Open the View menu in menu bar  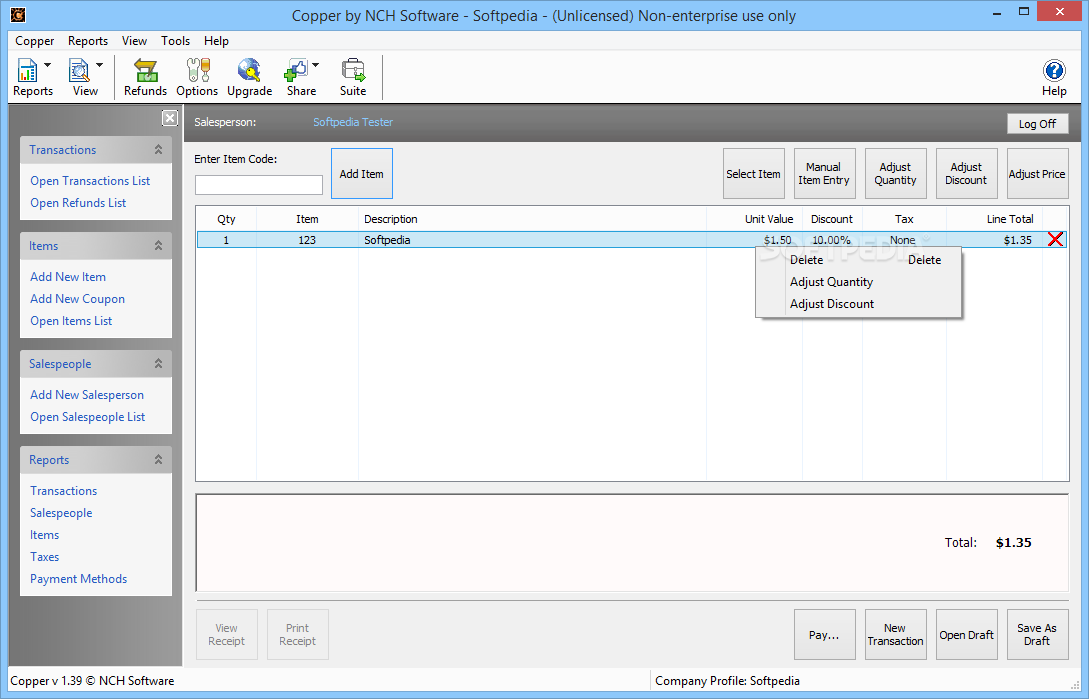[x=134, y=41]
